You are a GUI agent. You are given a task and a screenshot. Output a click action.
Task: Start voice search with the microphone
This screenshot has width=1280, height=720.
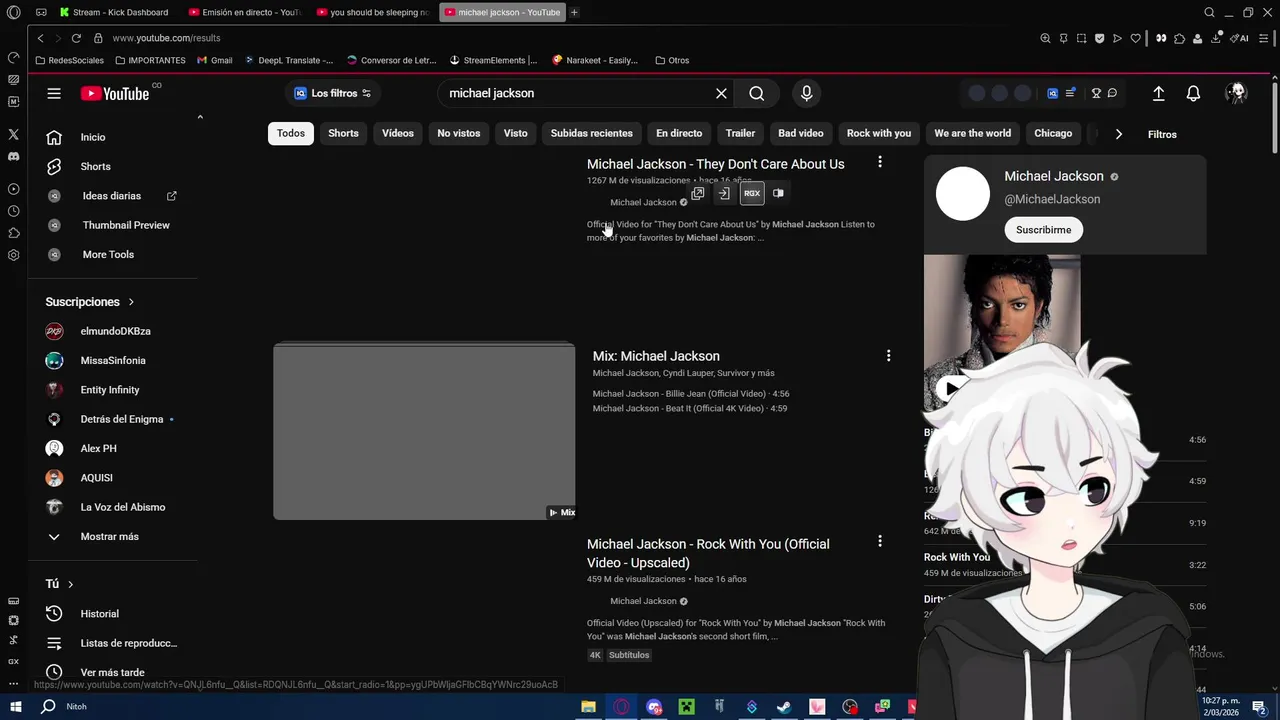pyautogui.click(x=807, y=93)
